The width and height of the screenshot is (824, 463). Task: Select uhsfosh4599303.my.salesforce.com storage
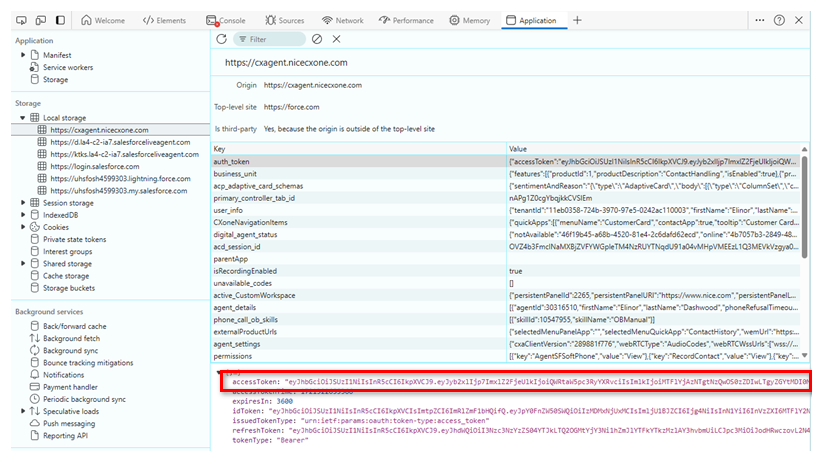click(x=119, y=191)
